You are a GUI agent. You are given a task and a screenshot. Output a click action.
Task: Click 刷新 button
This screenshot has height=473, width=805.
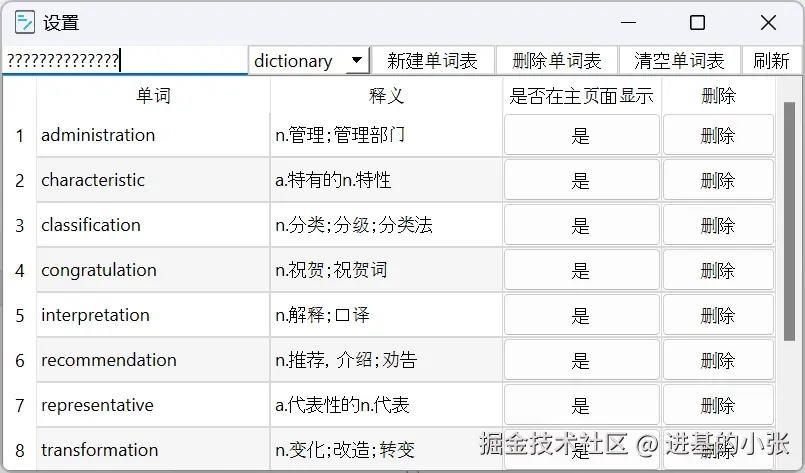(771, 61)
